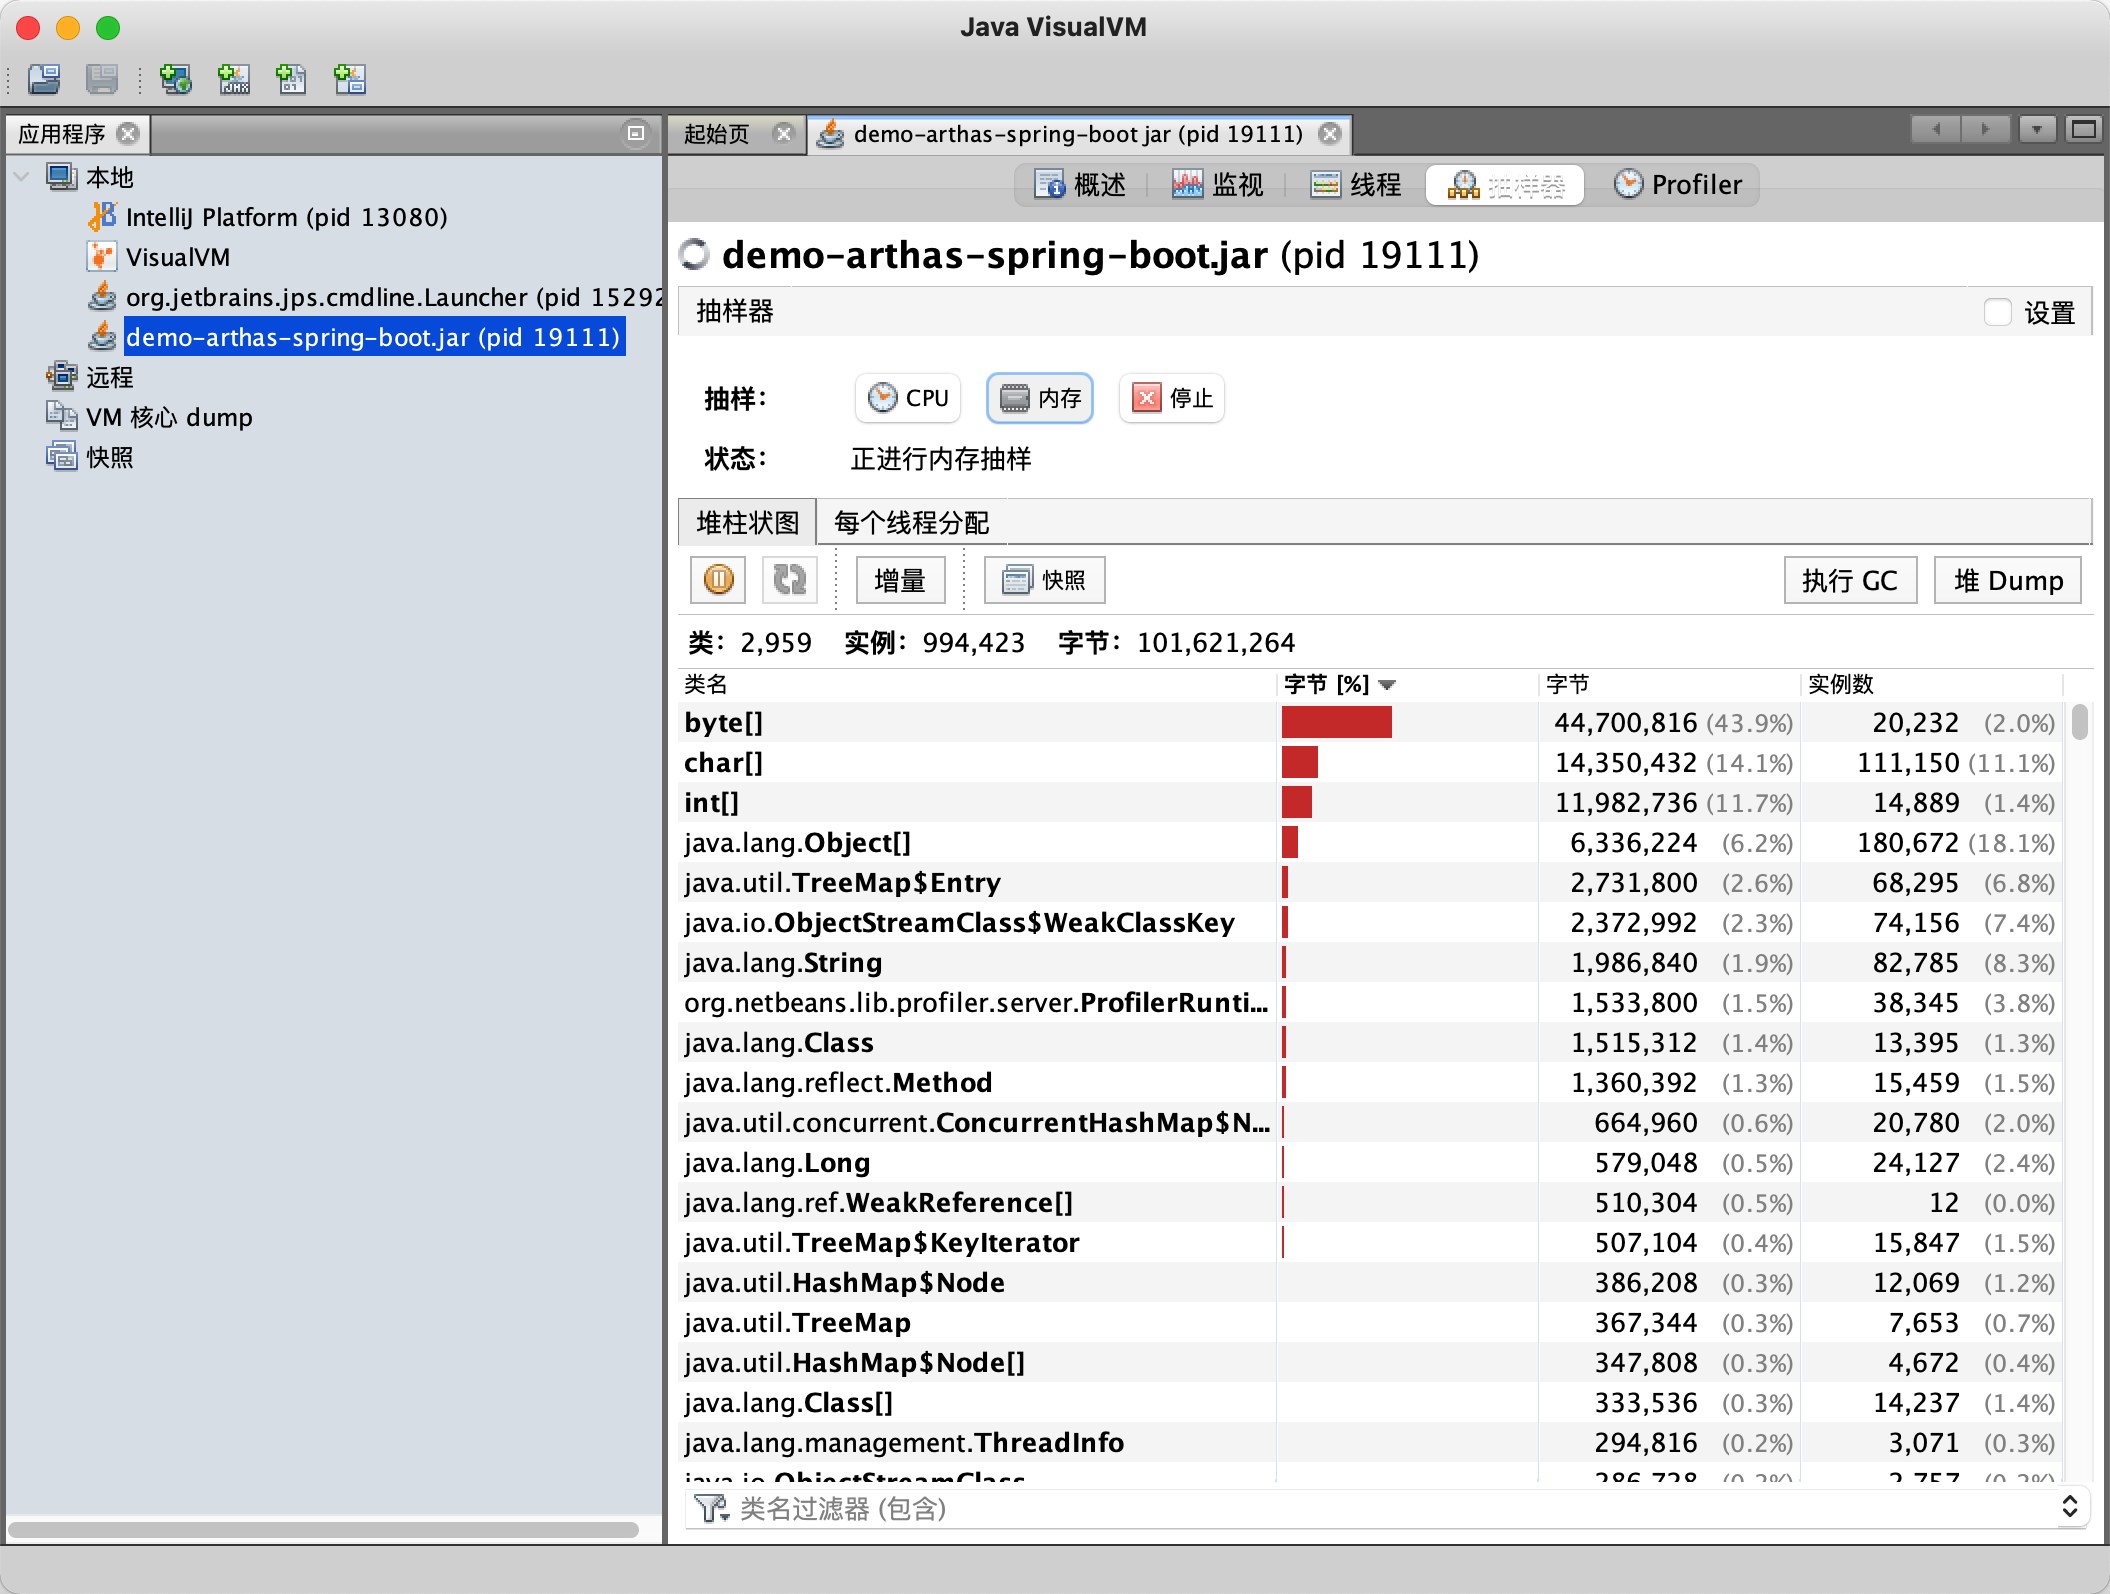Close the 起始页 tab
Image resolution: width=2110 pixels, height=1594 pixels.
pyautogui.click(x=784, y=133)
